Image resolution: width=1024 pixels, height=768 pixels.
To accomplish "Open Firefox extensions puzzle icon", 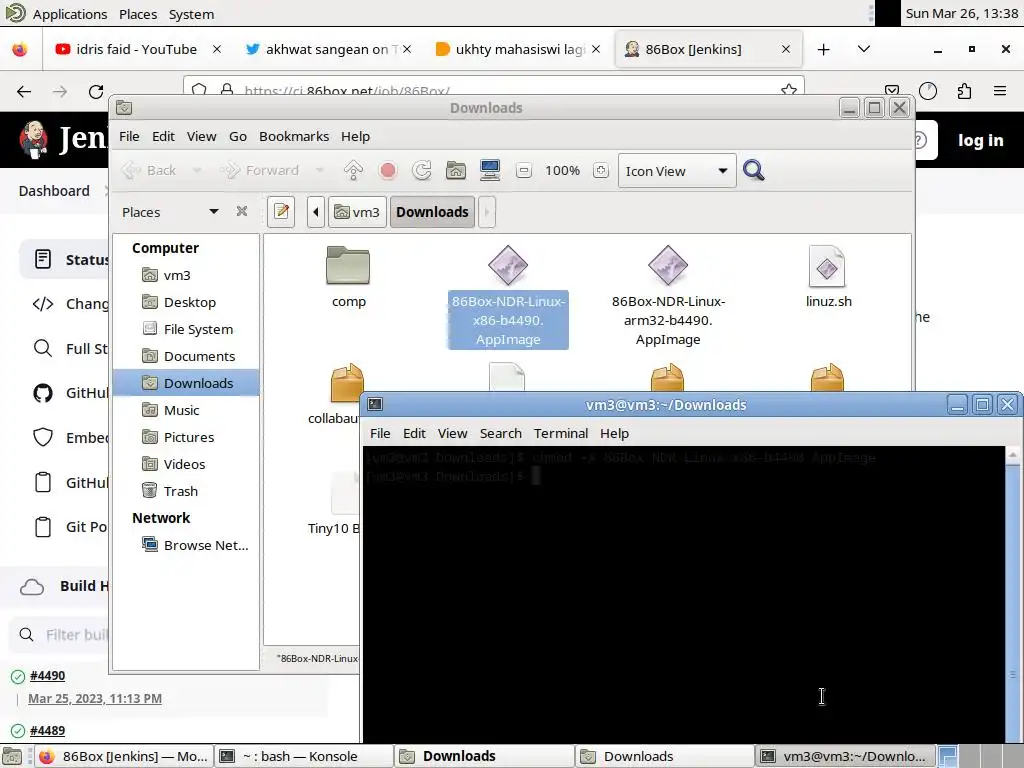I will 965,91.
